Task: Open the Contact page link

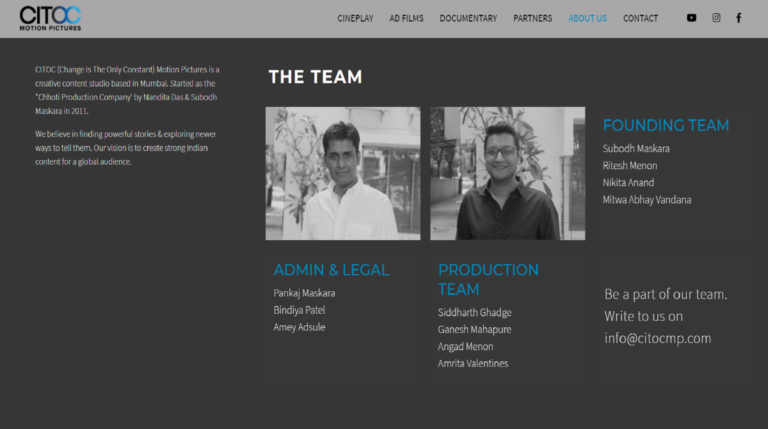Action: [x=640, y=19]
